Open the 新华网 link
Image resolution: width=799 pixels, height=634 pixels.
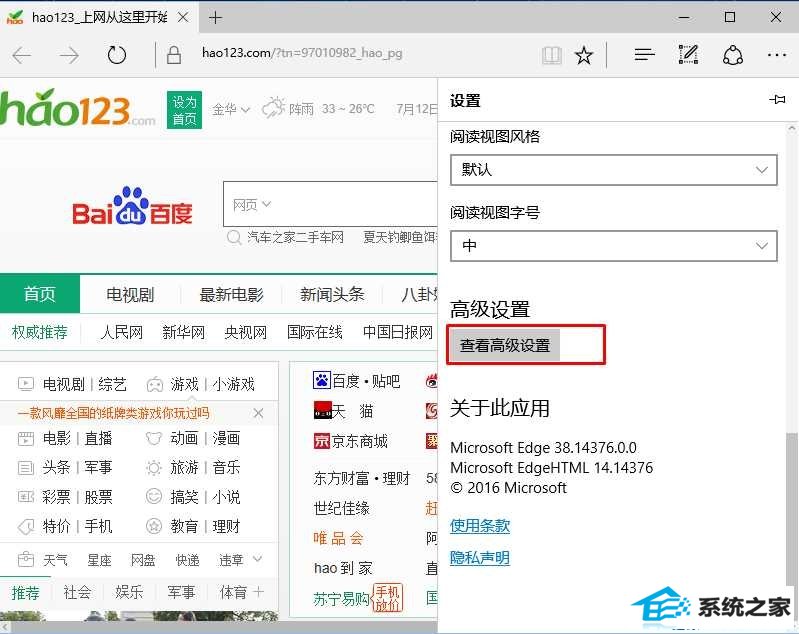click(183, 332)
